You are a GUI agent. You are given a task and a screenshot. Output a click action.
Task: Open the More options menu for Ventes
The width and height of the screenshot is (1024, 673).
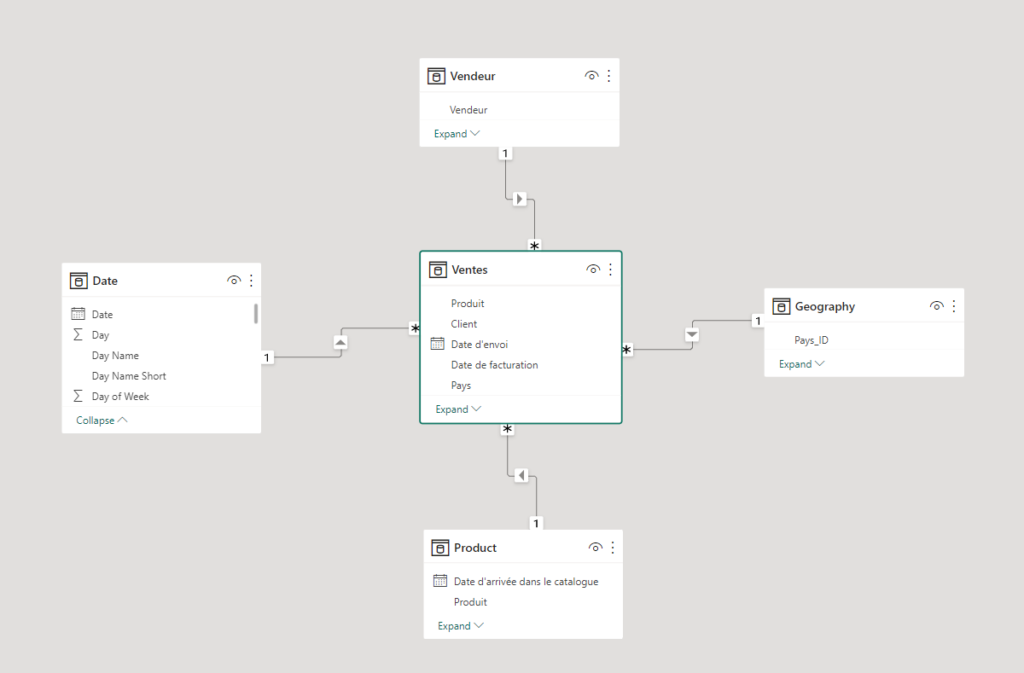[x=610, y=269]
